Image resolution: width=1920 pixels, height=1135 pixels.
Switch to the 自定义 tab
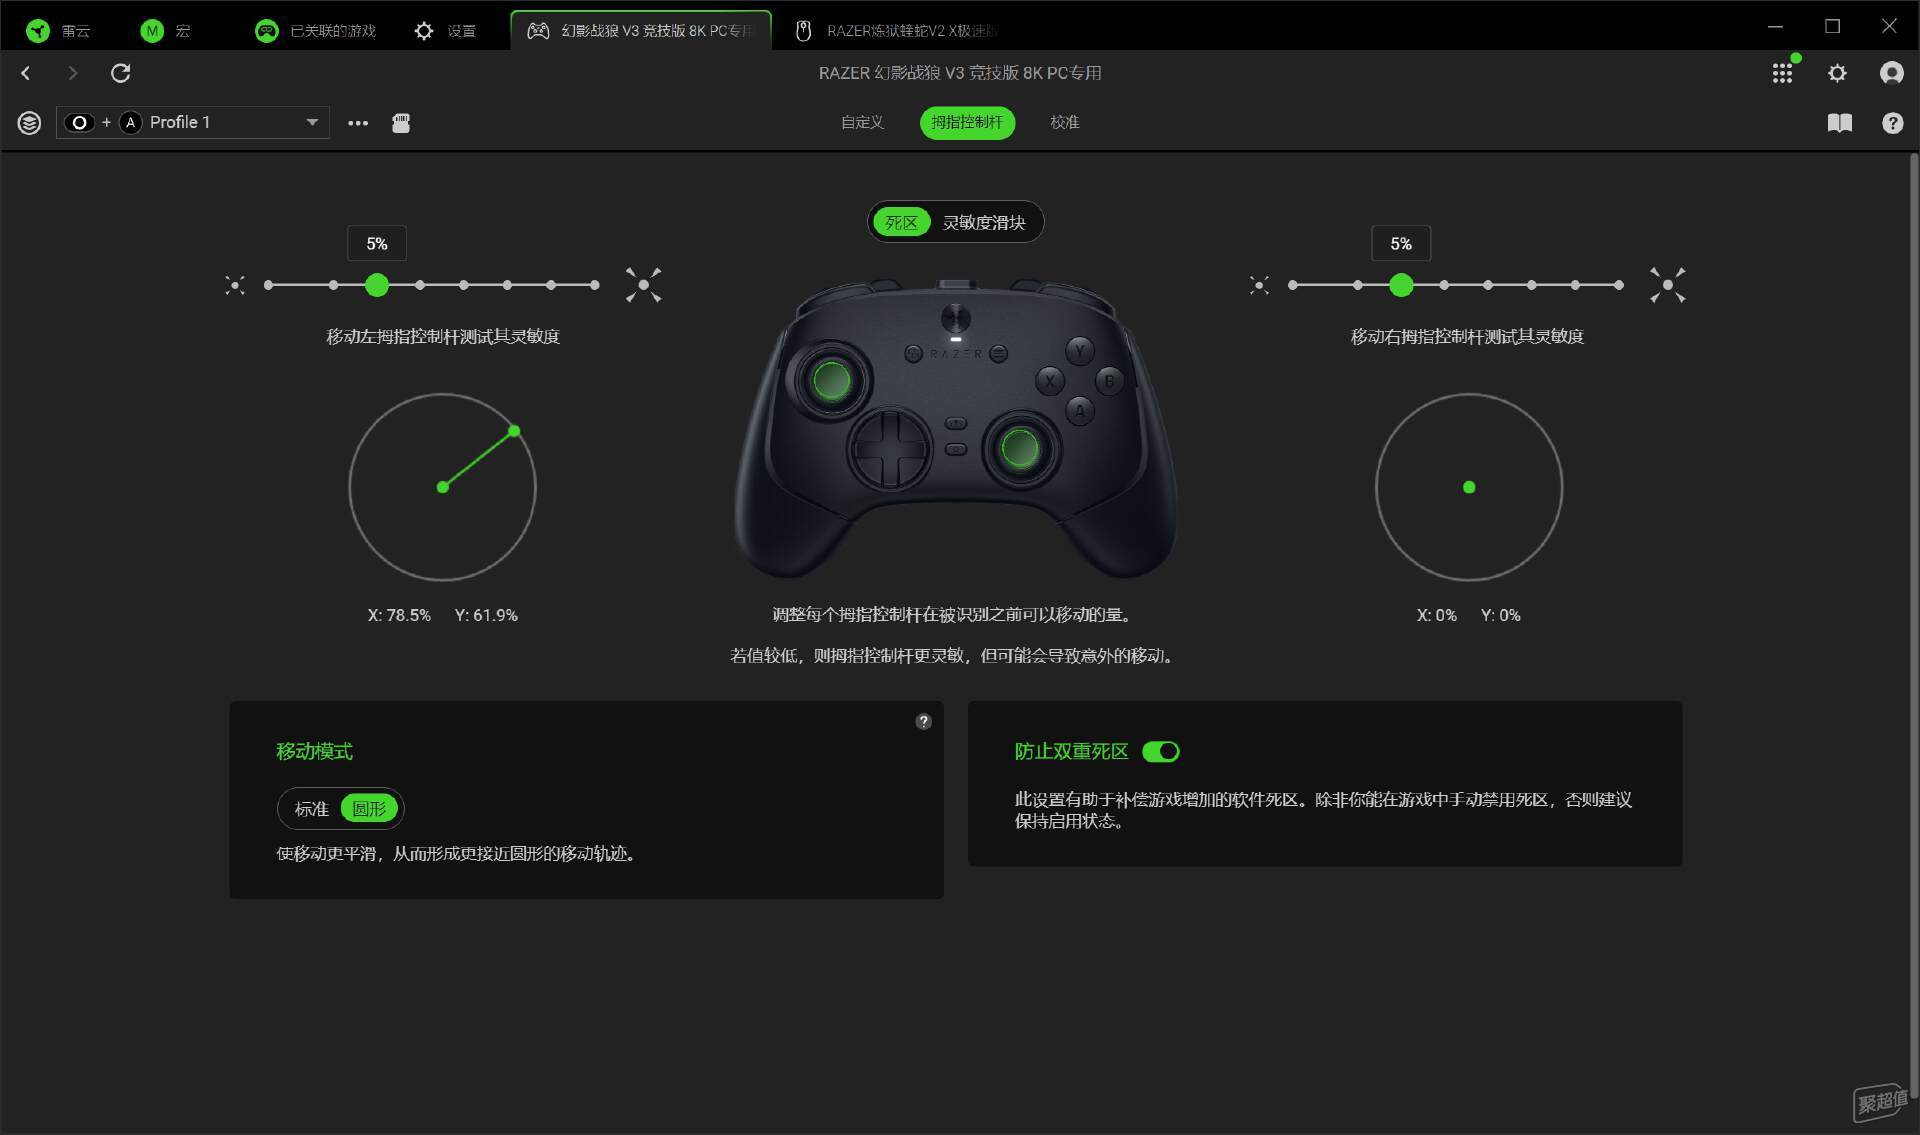pos(862,122)
